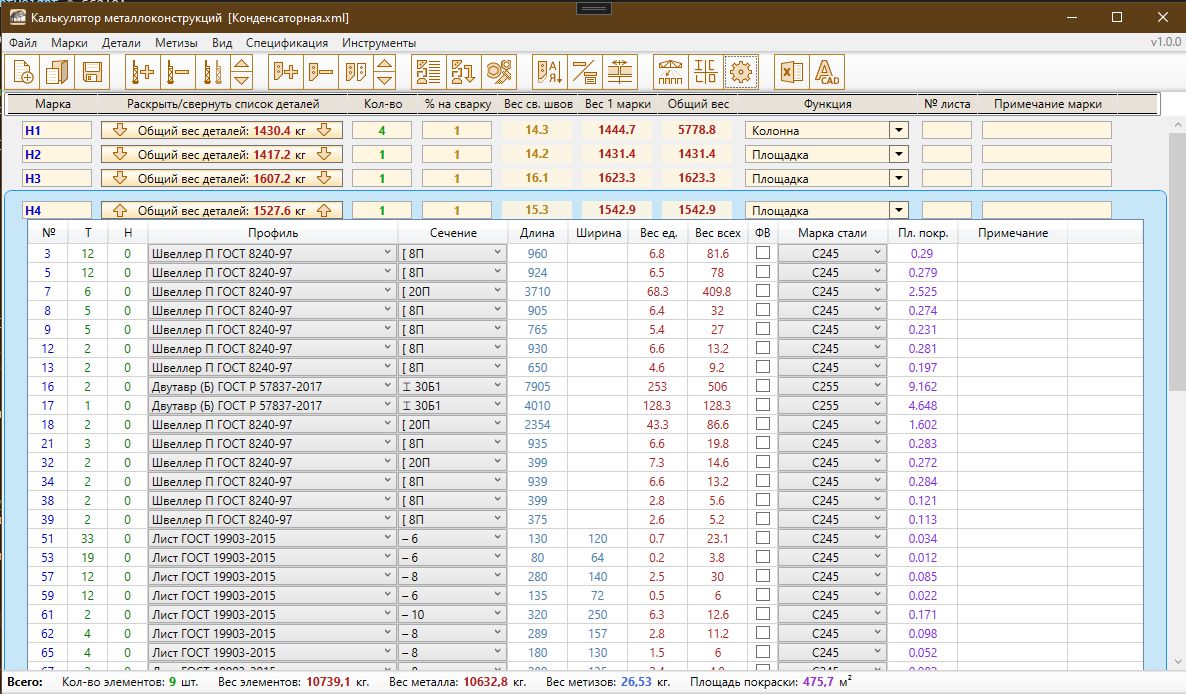1186x694 pixels.
Task: Duplicate the detail (double plate icon)
Action: (x=355, y=73)
